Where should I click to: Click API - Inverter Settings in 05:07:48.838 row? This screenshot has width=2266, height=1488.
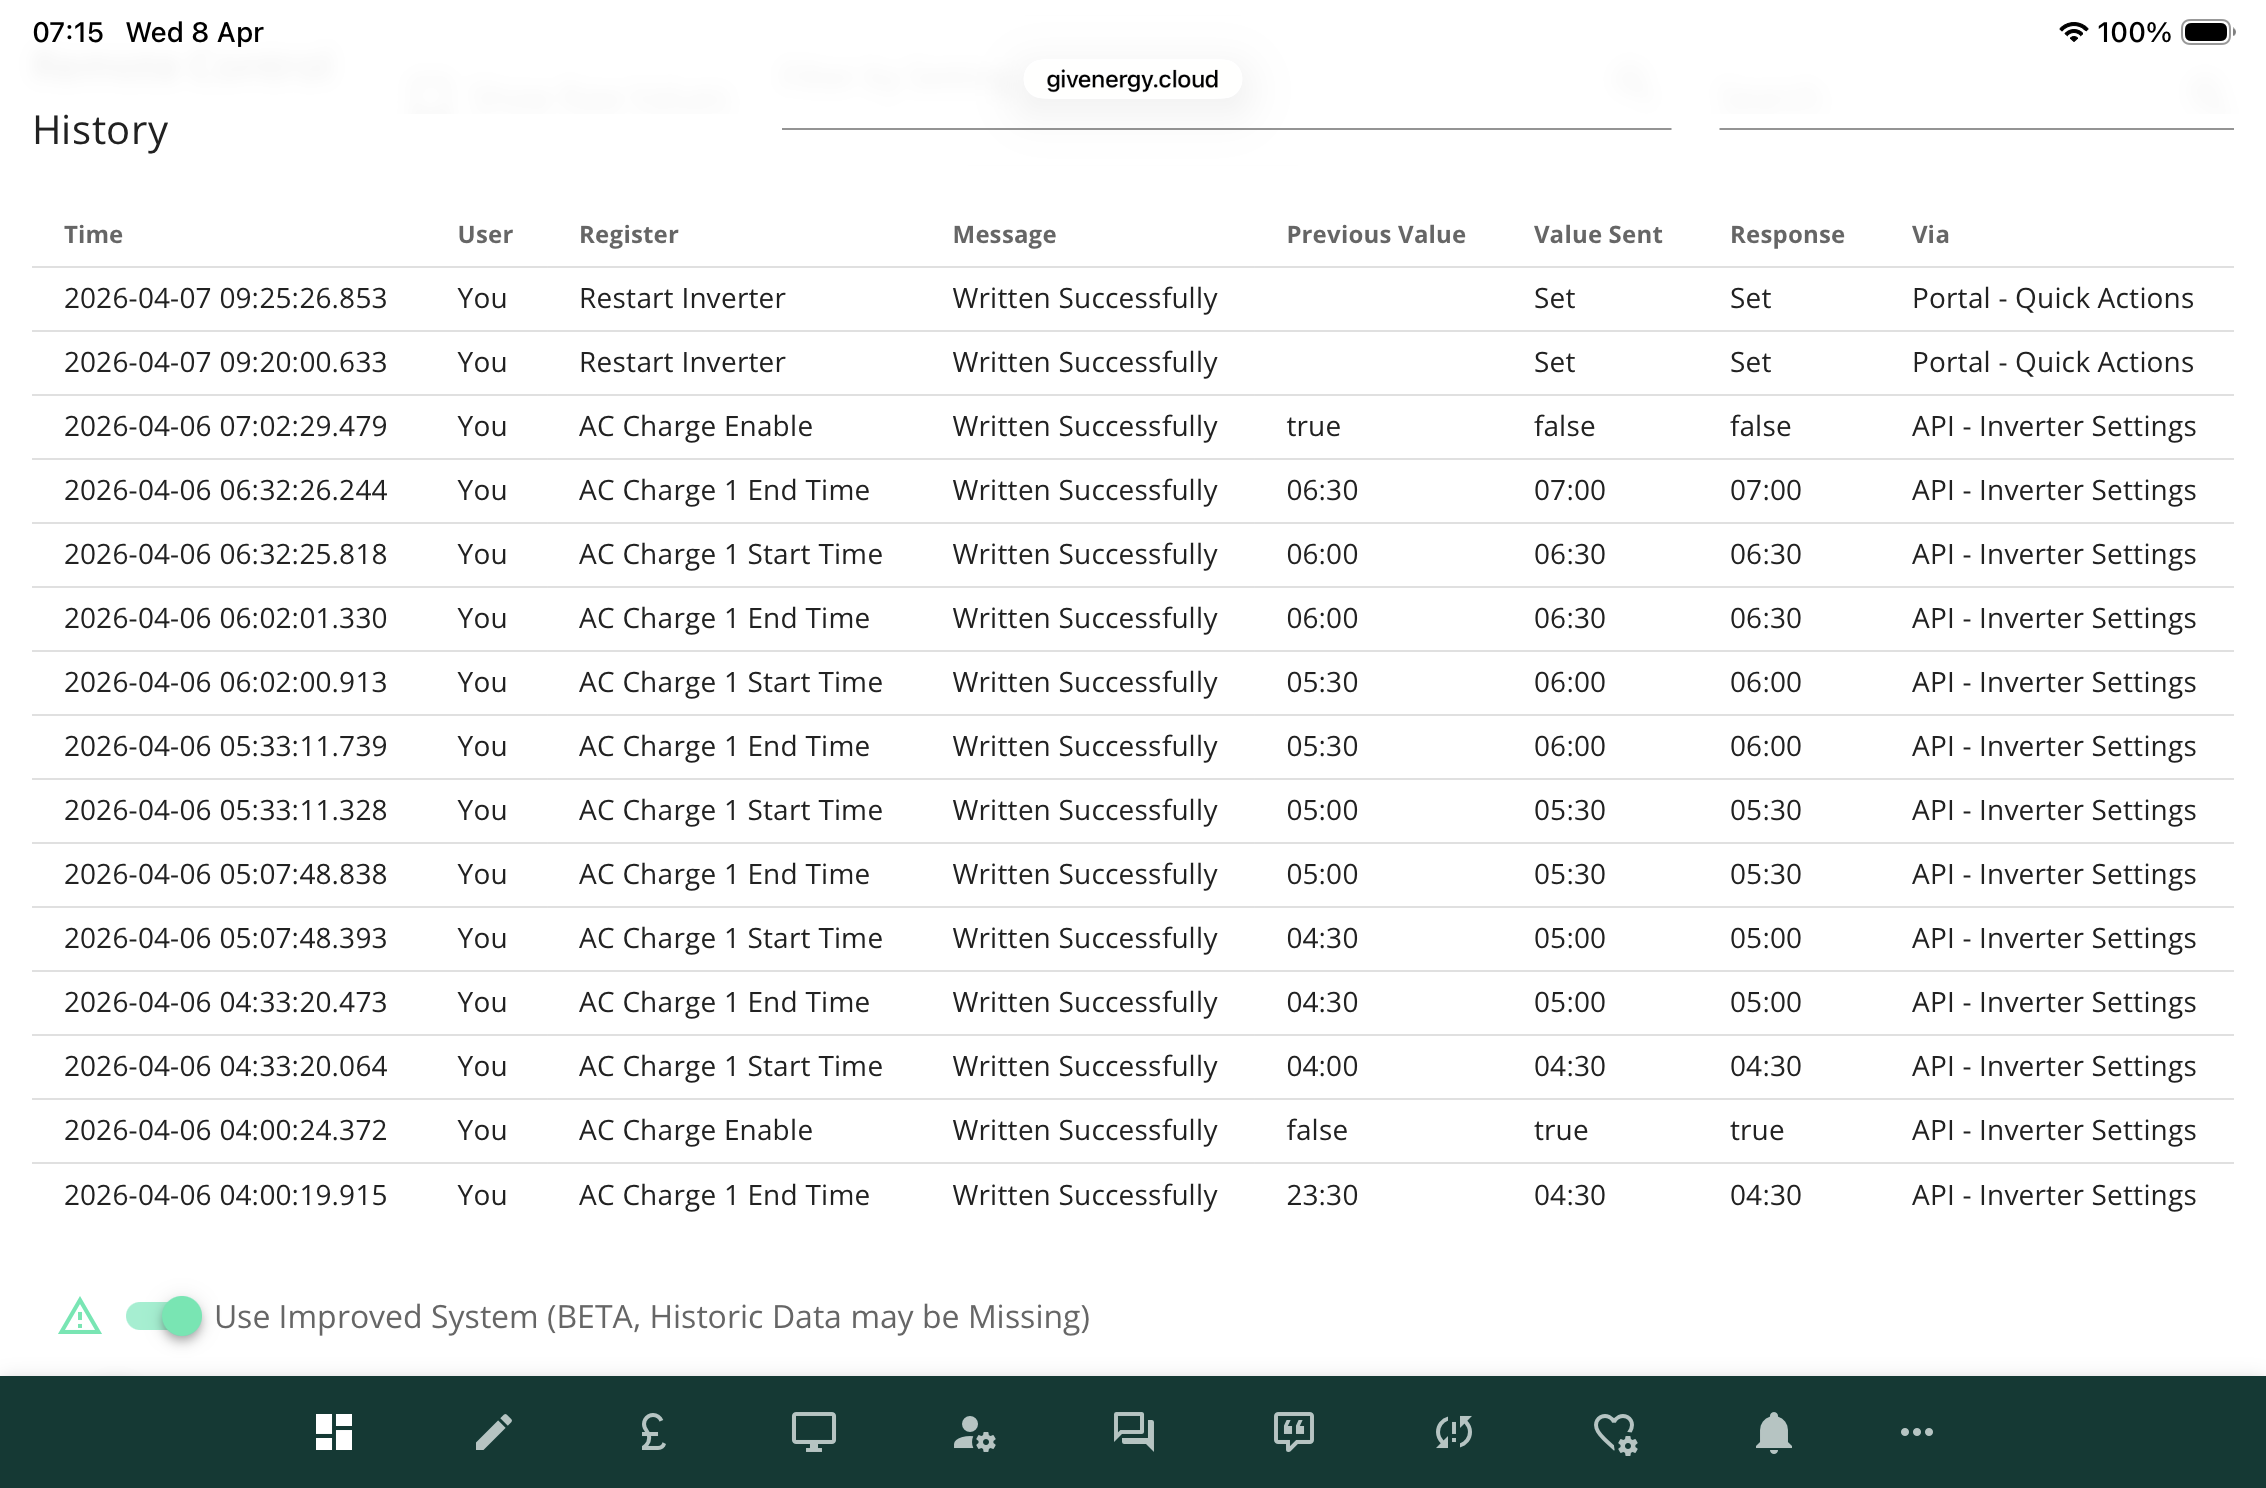click(x=2054, y=874)
